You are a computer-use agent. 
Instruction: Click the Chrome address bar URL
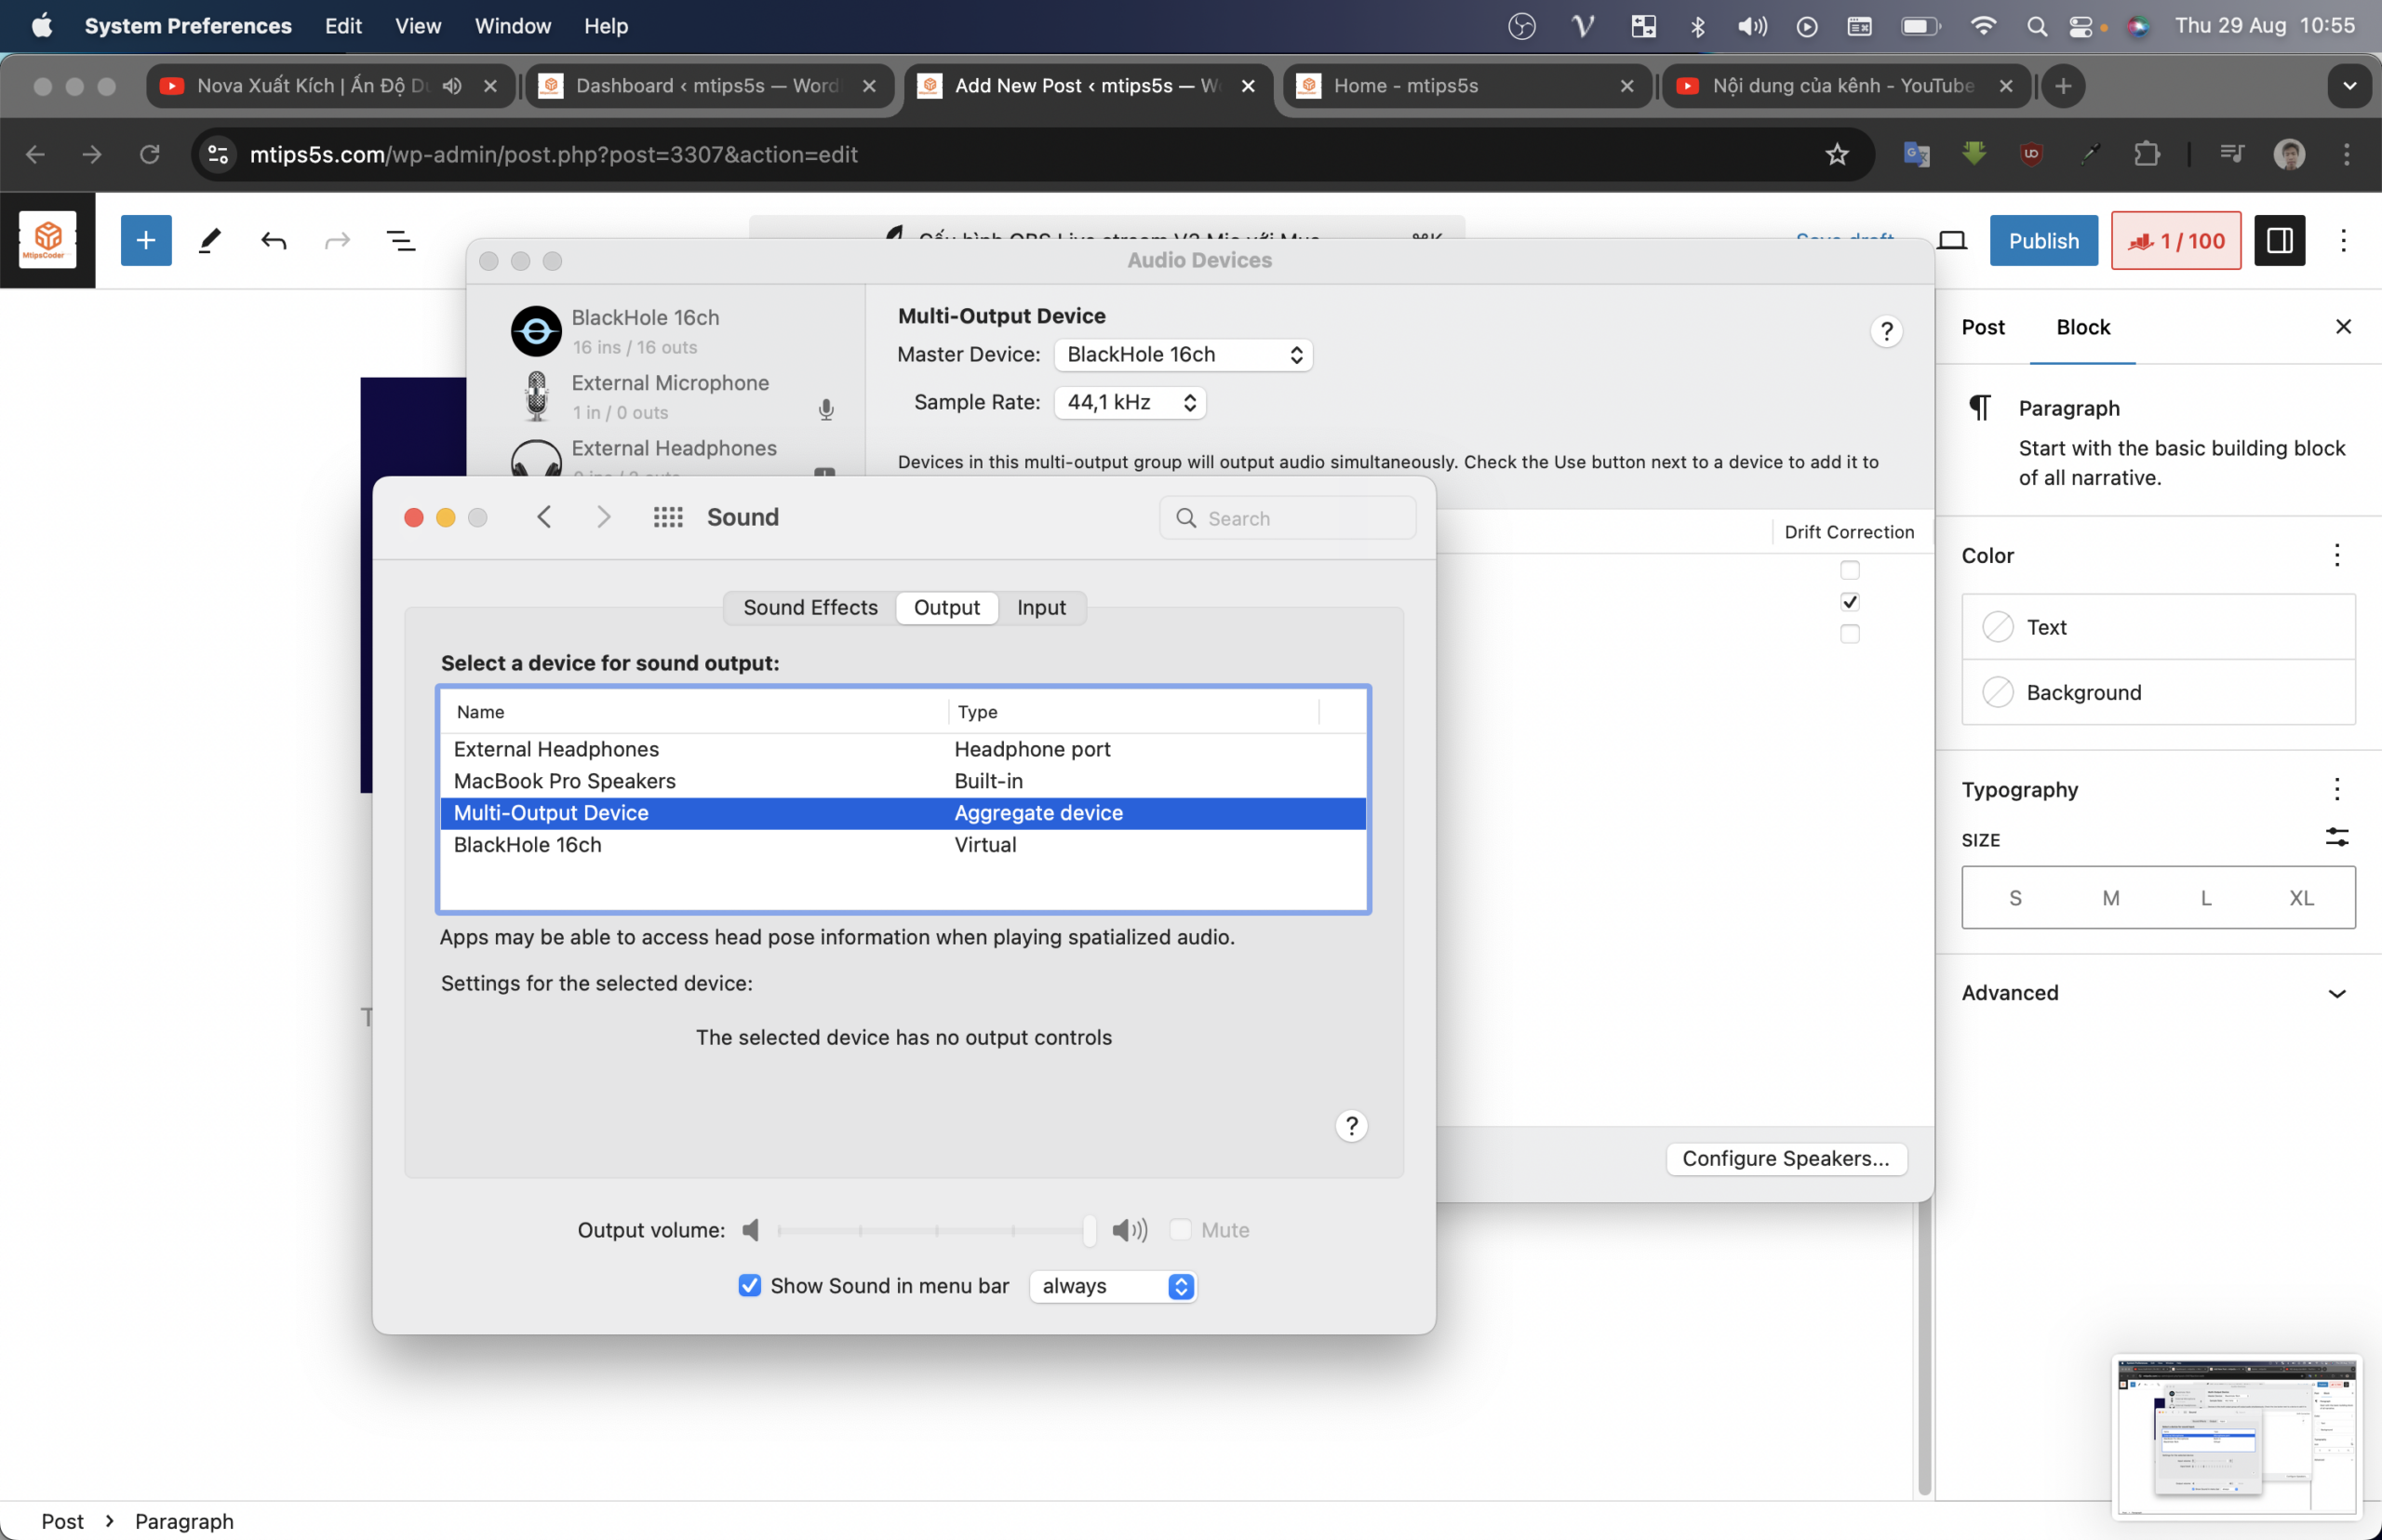tap(553, 154)
